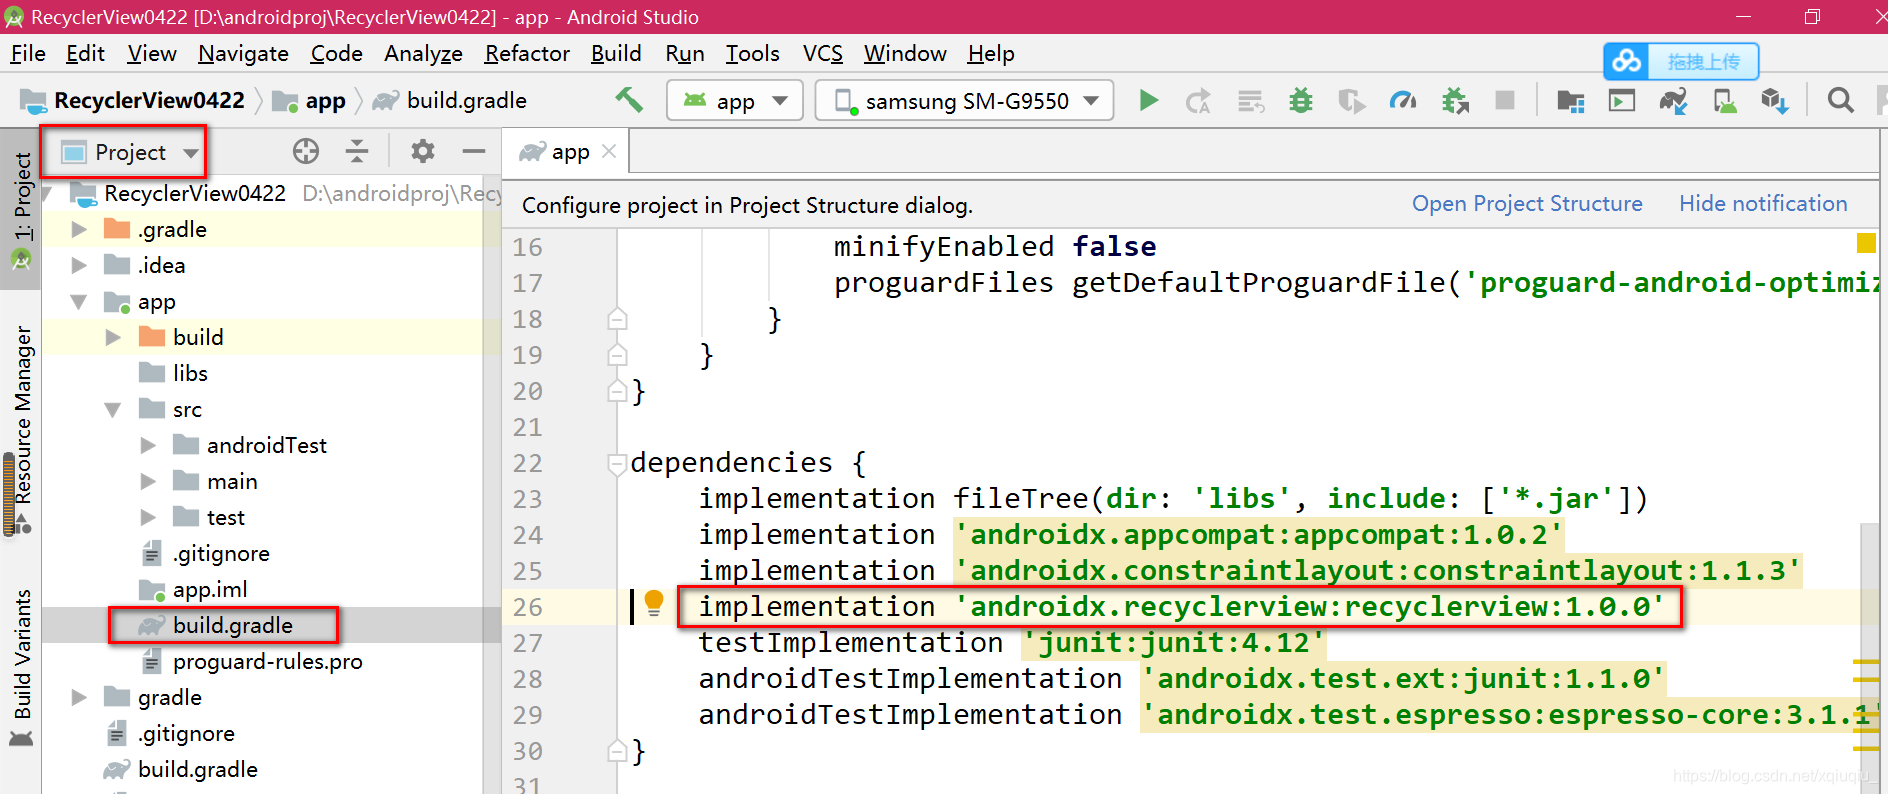Expand the gradle folder at bottom
This screenshot has width=1888, height=794.
79,697
